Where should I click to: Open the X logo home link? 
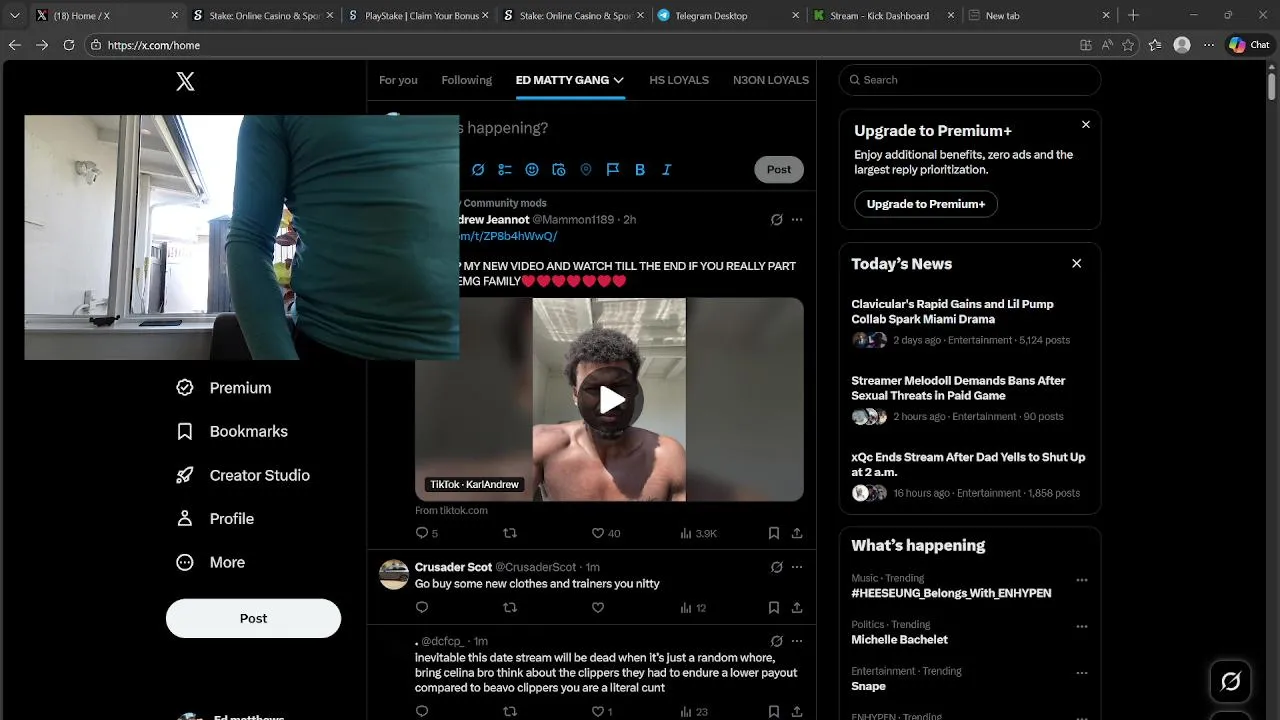coord(185,82)
